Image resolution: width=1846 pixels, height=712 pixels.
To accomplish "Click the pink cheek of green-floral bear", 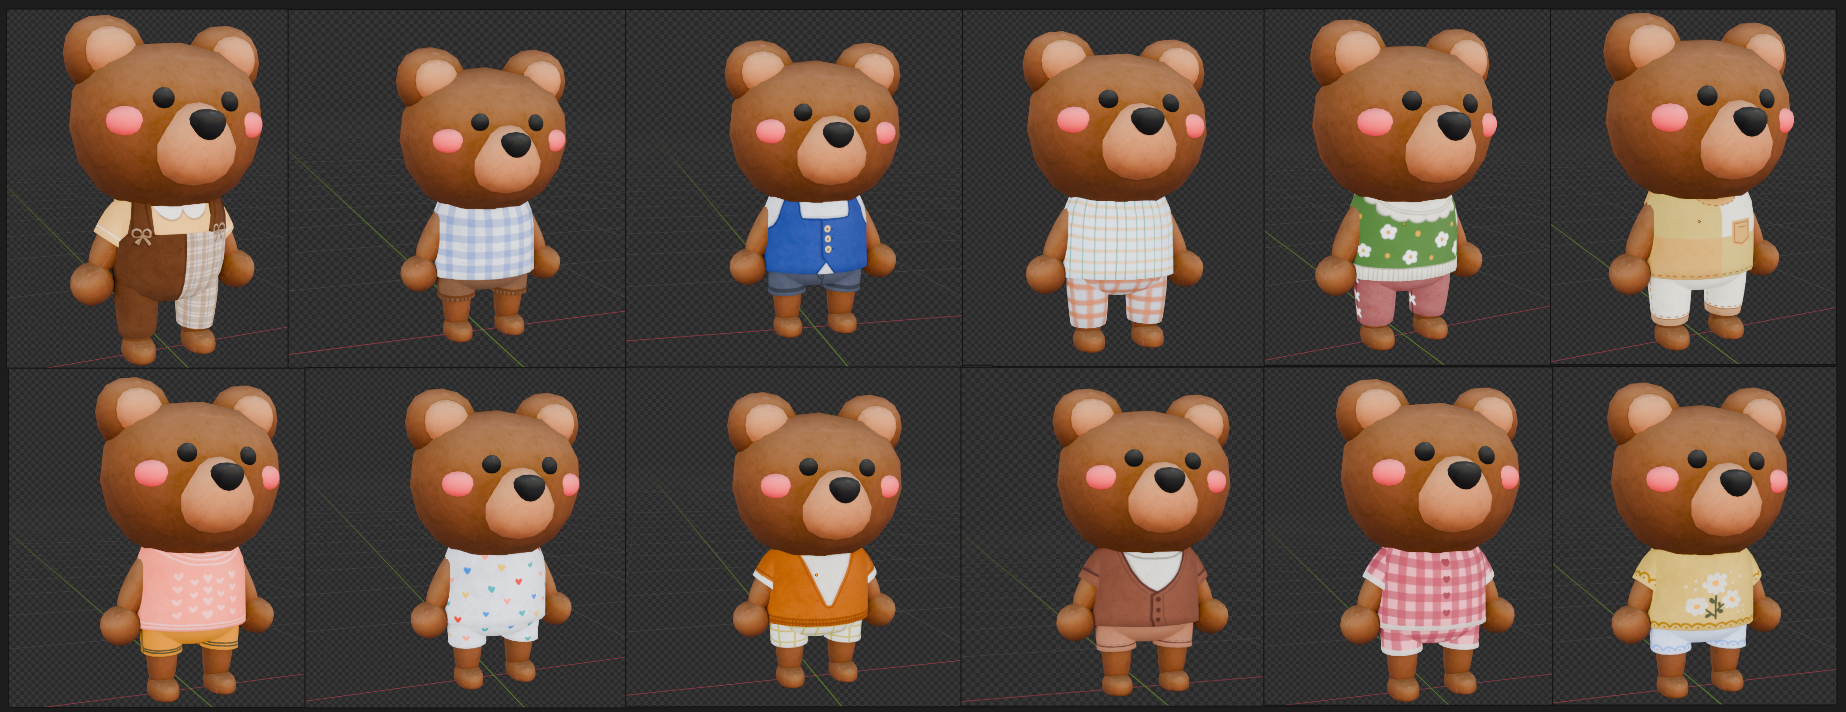I will [x=1373, y=122].
